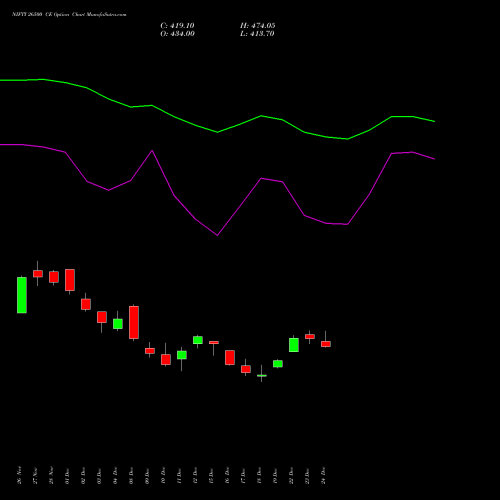Click the green candle above 04 Dec
Image resolution: width=500 pixels, height=500 pixels.
(x=118, y=324)
